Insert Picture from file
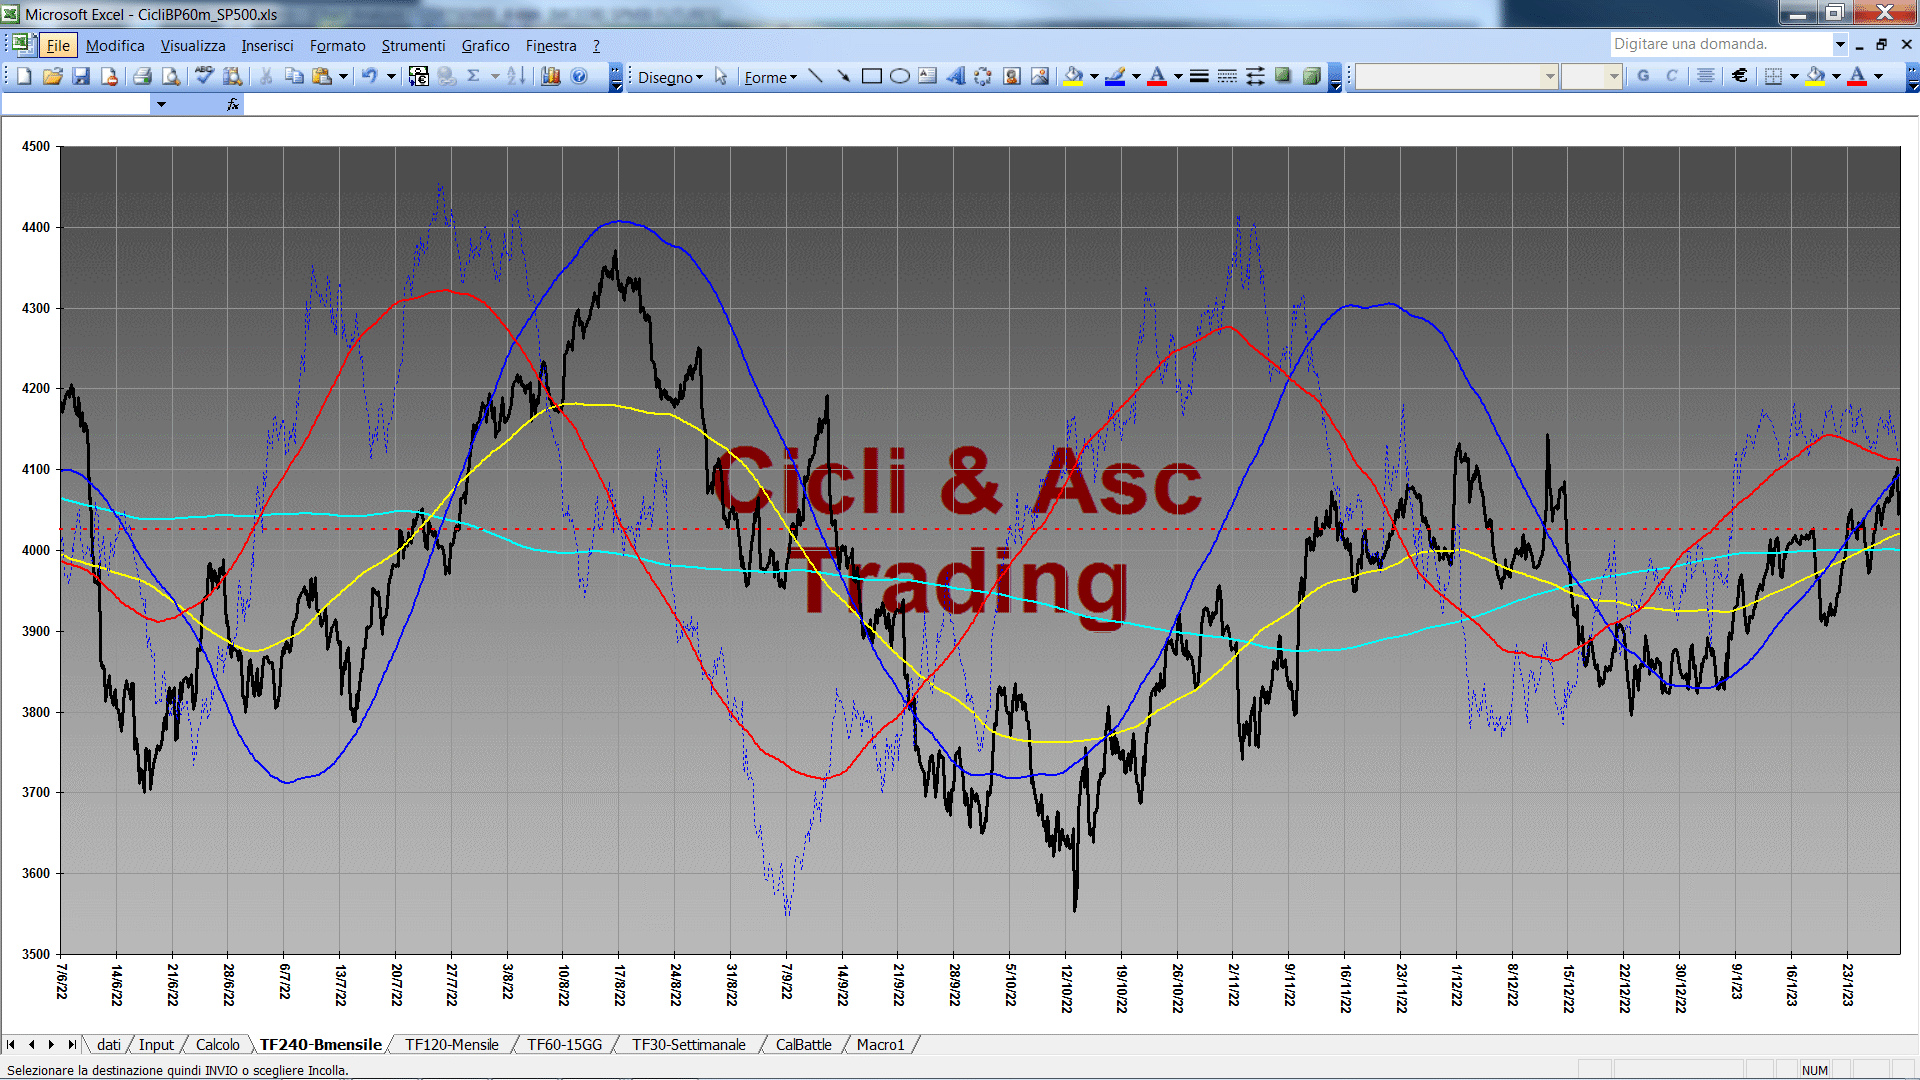This screenshot has height=1080, width=1920. tap(1040, 76)
